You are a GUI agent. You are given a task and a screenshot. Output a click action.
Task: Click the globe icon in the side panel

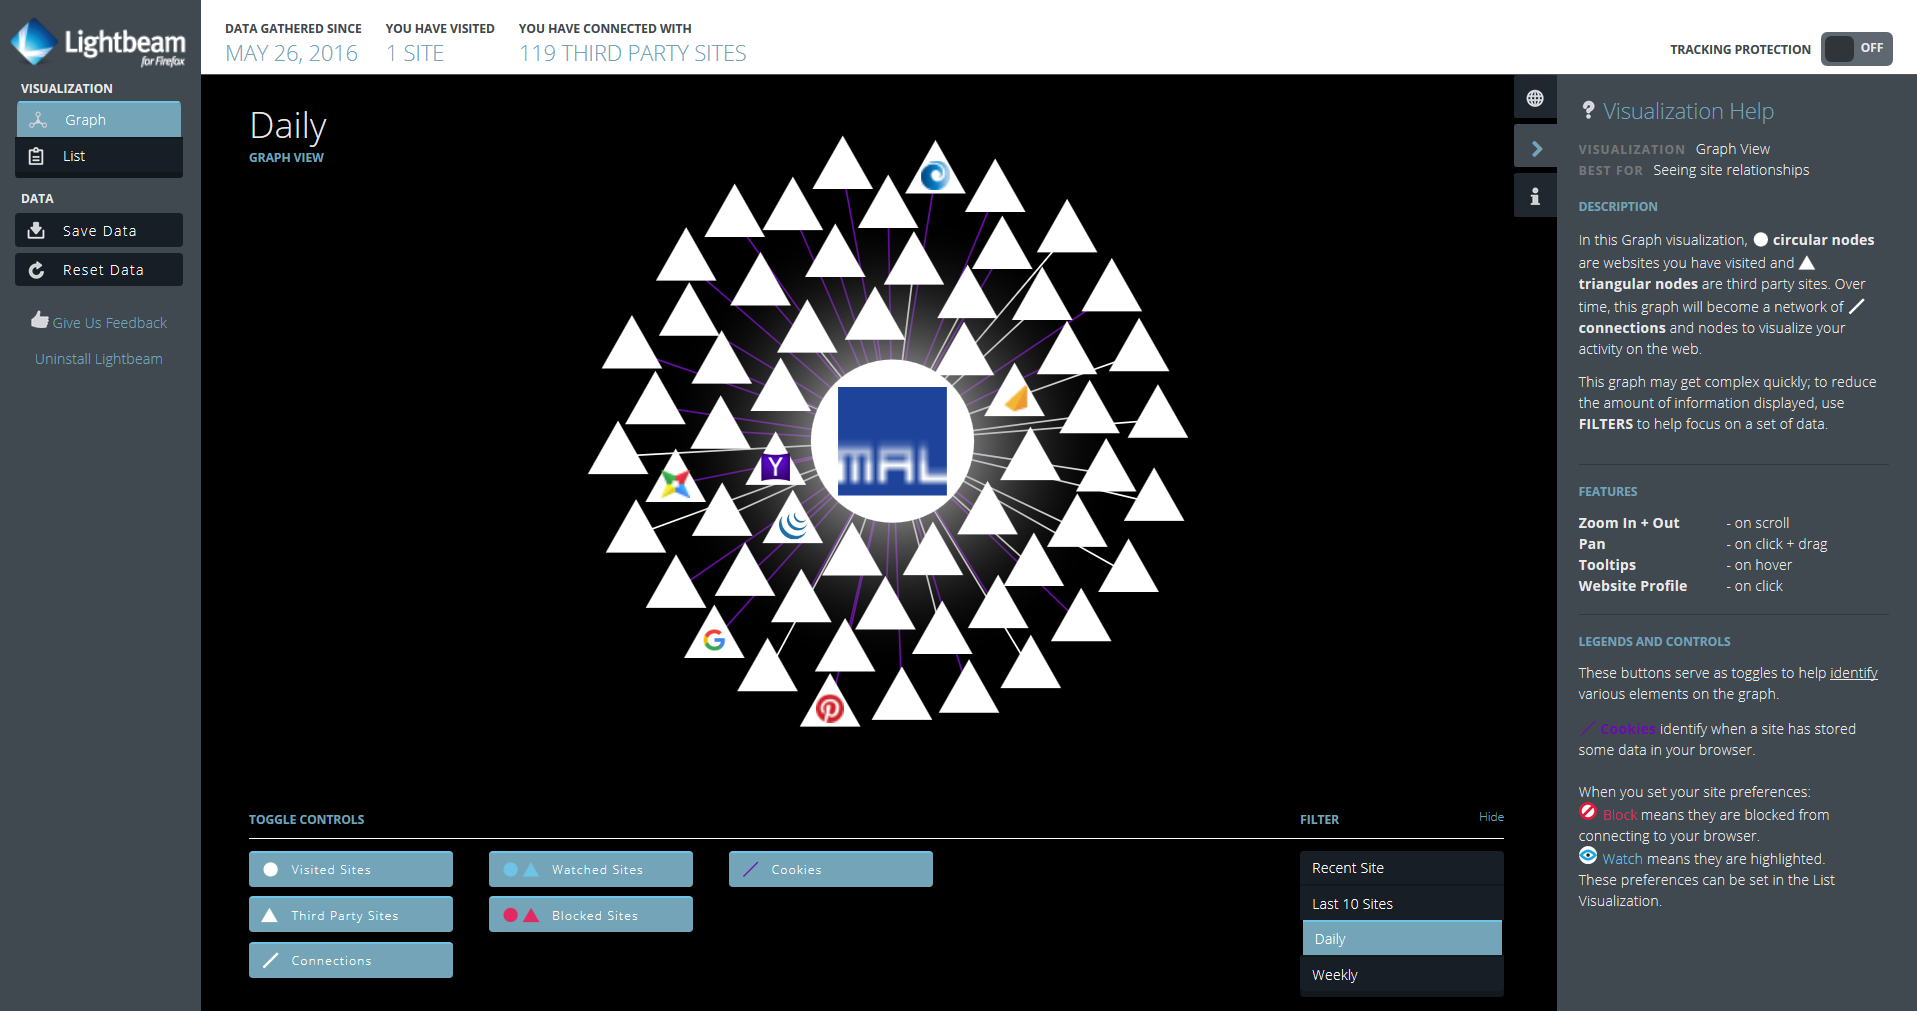pyautogui.click(x=1534, y=98)
